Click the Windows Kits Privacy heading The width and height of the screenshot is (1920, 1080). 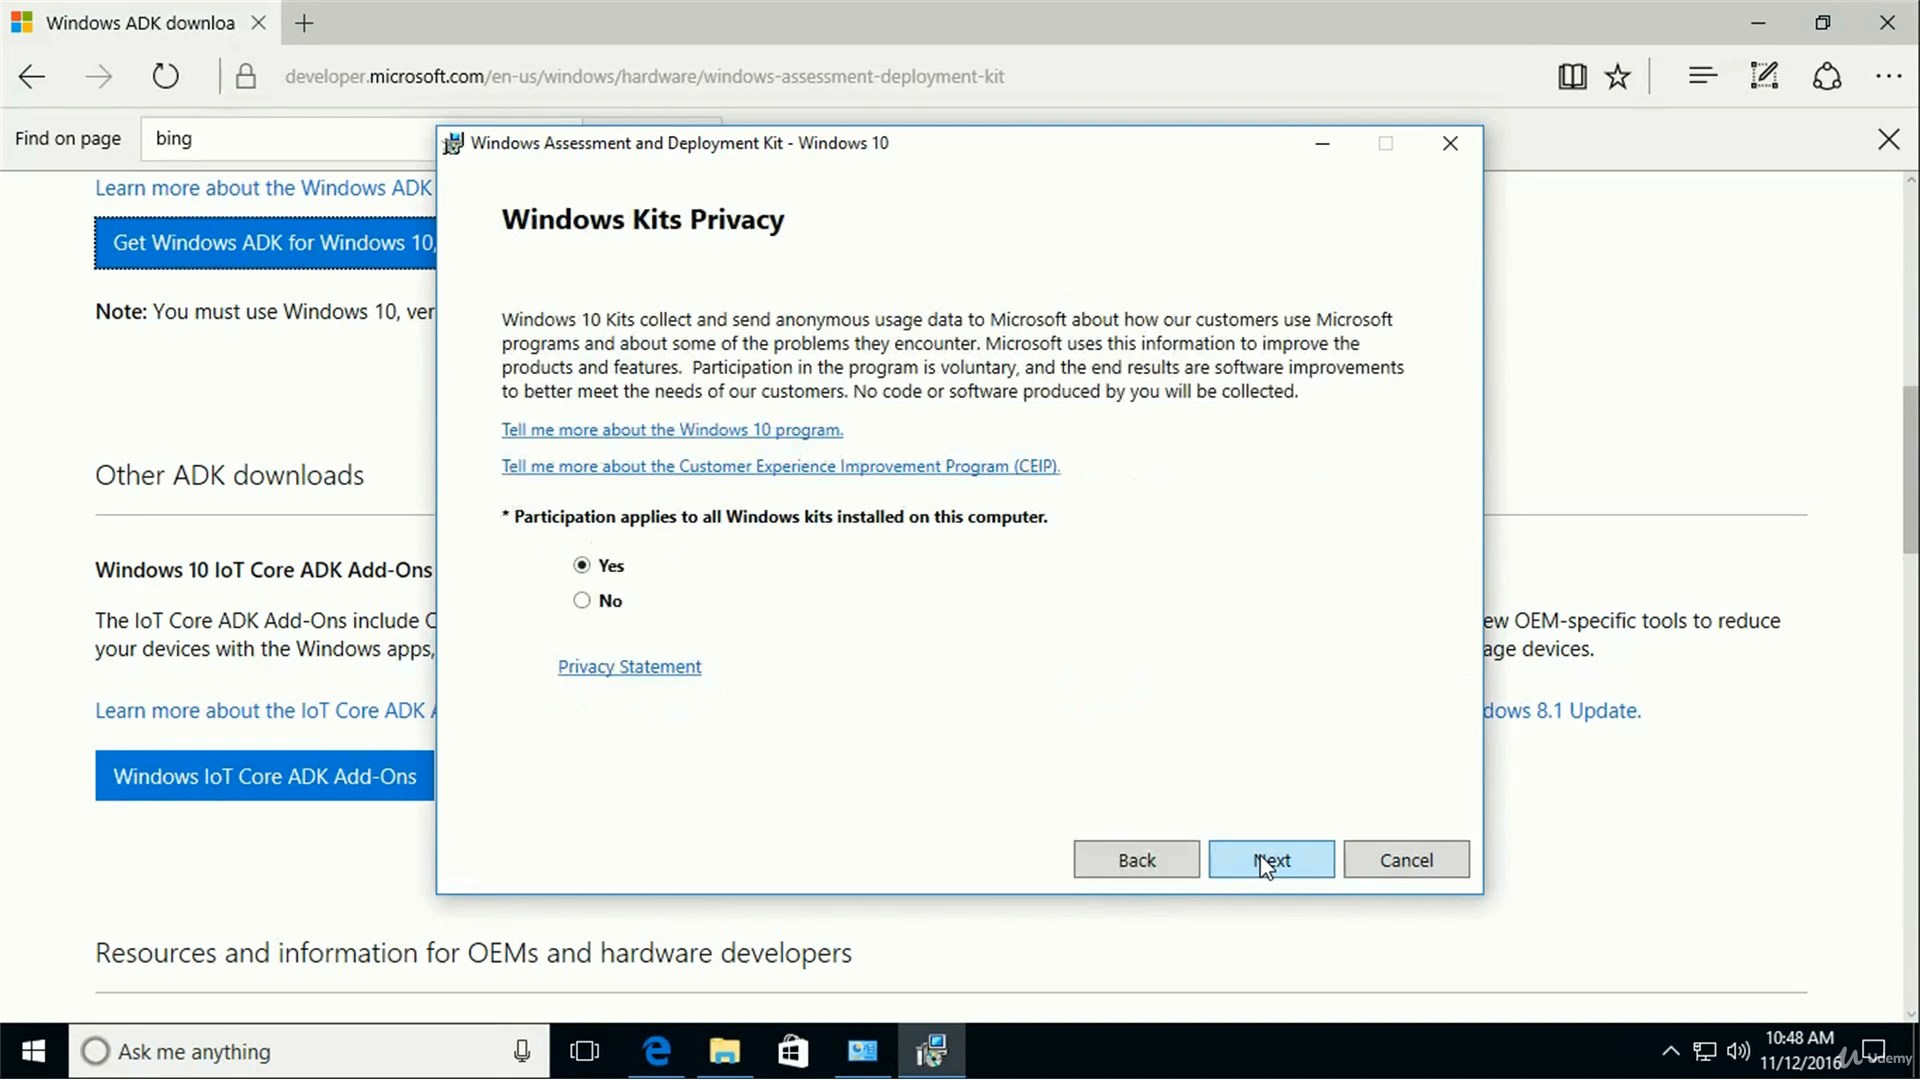point(643,220)
